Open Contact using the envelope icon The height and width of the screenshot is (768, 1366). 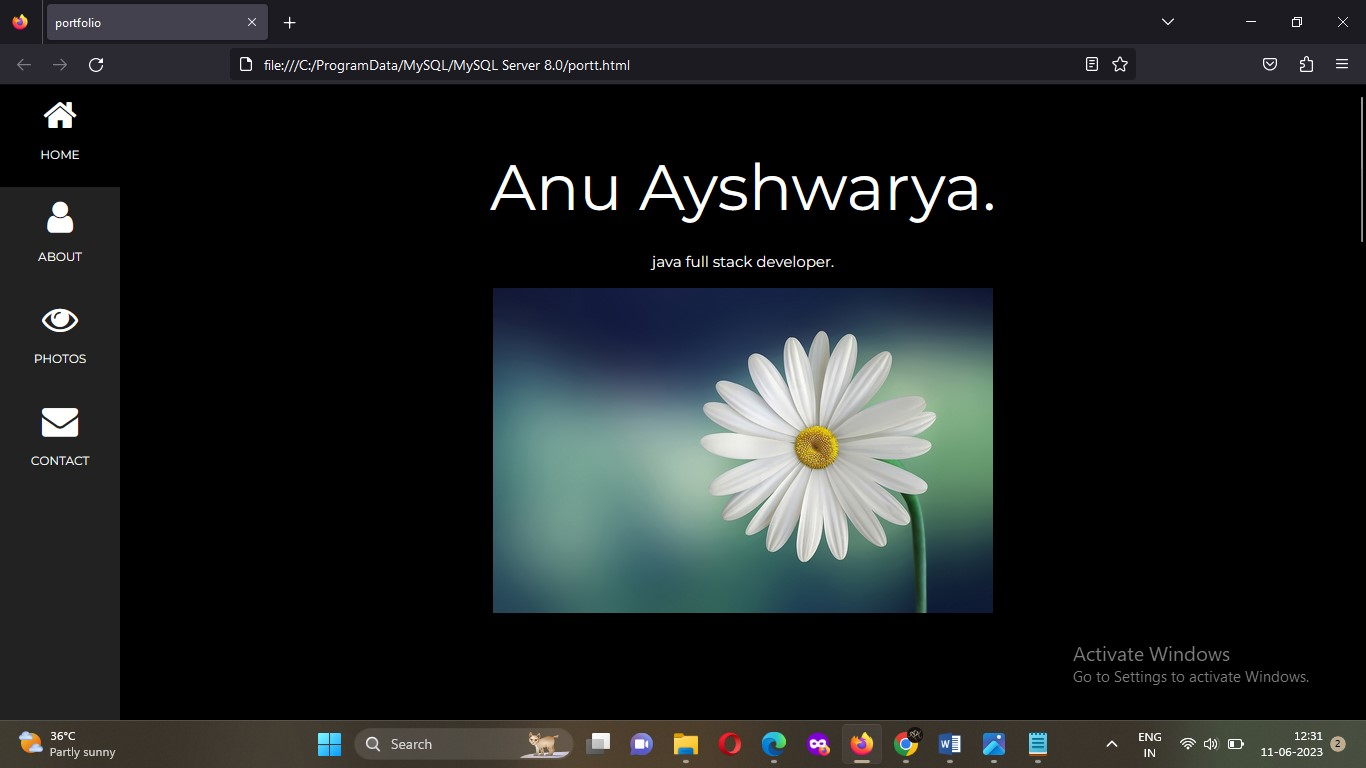tap(59, 422)
